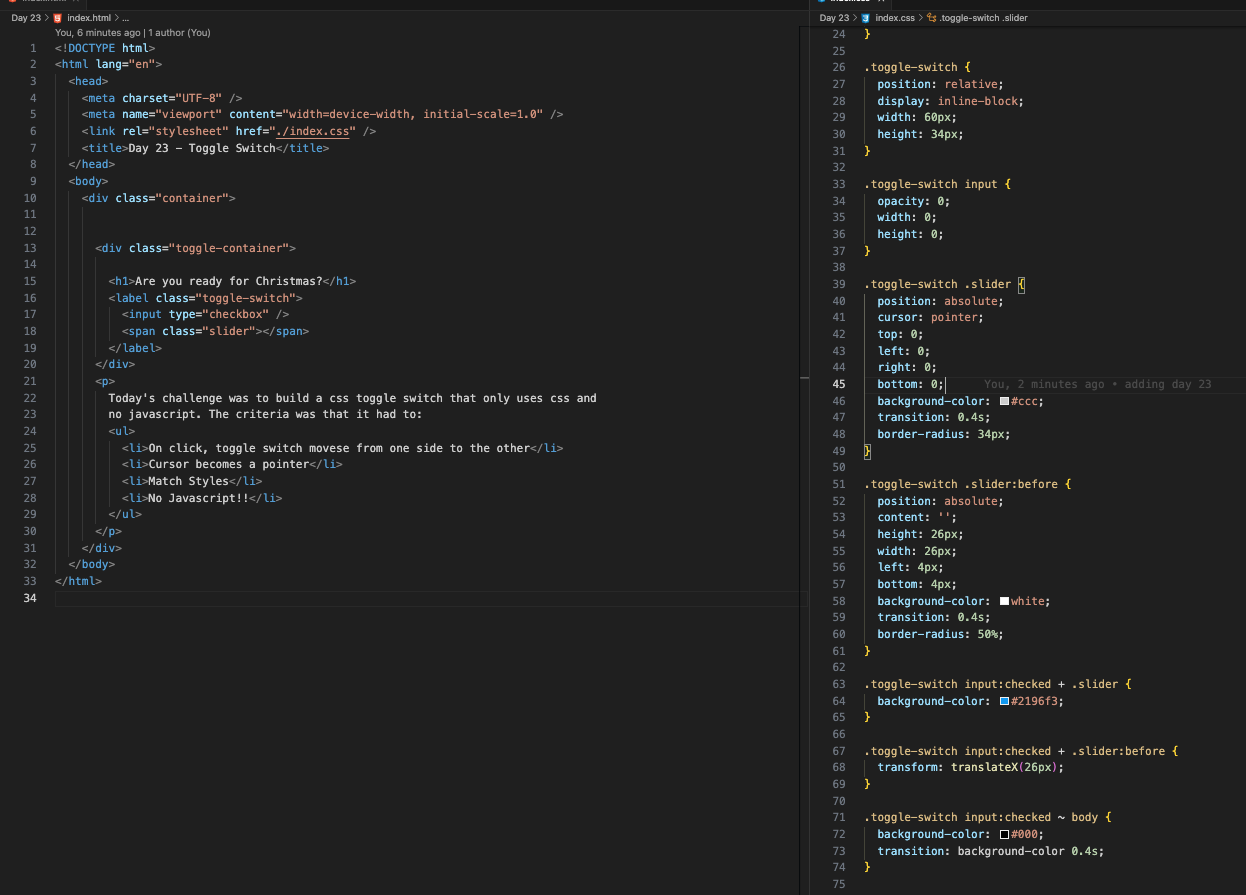Click the orange symbol icon before .toggle-switch .slider
This screenshot has width=1246, height=895.
tap(932, 18)
